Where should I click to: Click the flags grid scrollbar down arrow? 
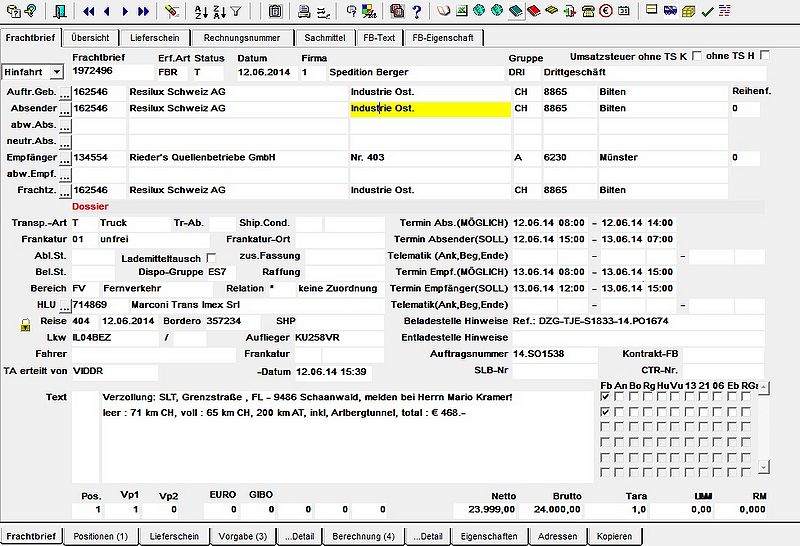click(764, 466)
